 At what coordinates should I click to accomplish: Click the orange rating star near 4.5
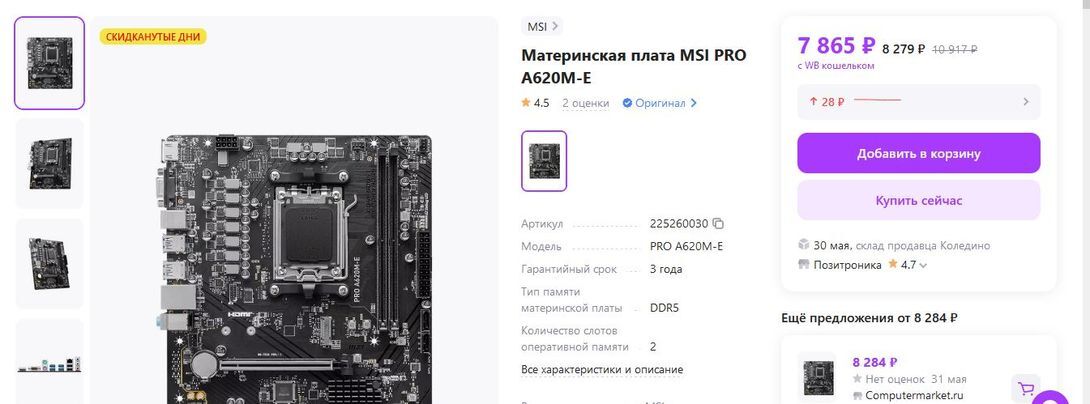526,103
